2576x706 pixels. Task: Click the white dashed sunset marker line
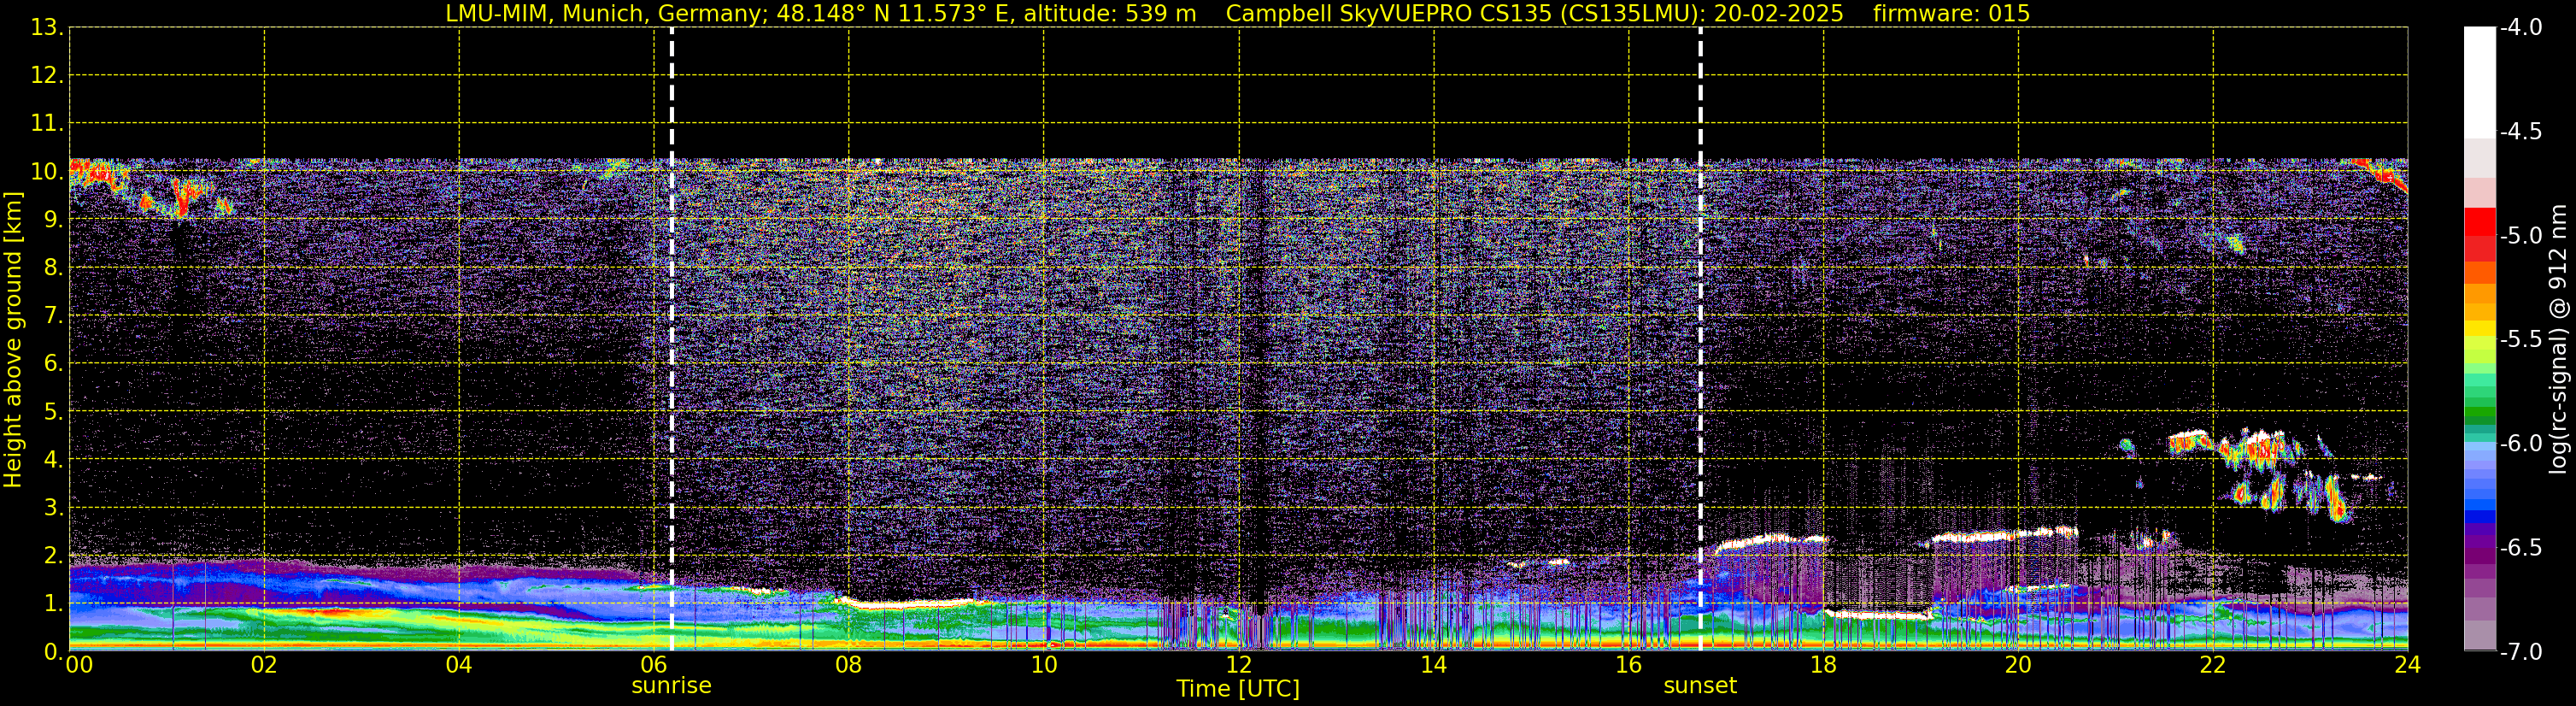click(1700, 340)
